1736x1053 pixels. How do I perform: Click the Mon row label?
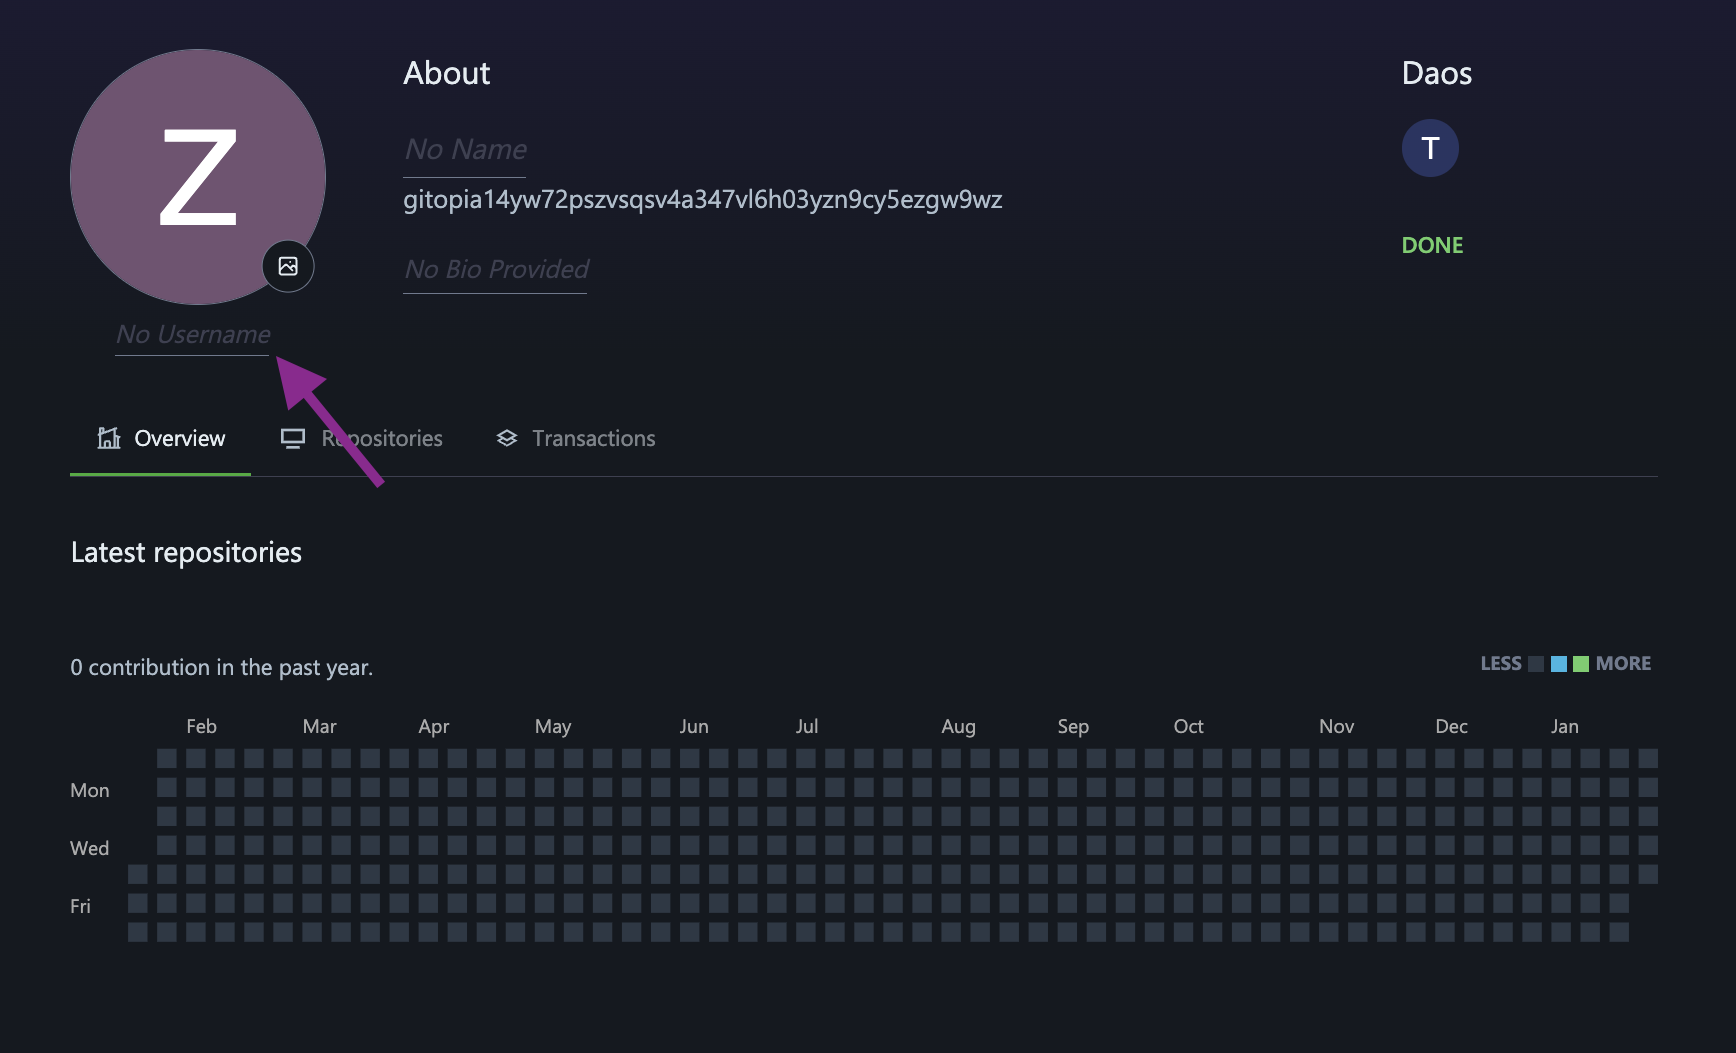point(89,790)
